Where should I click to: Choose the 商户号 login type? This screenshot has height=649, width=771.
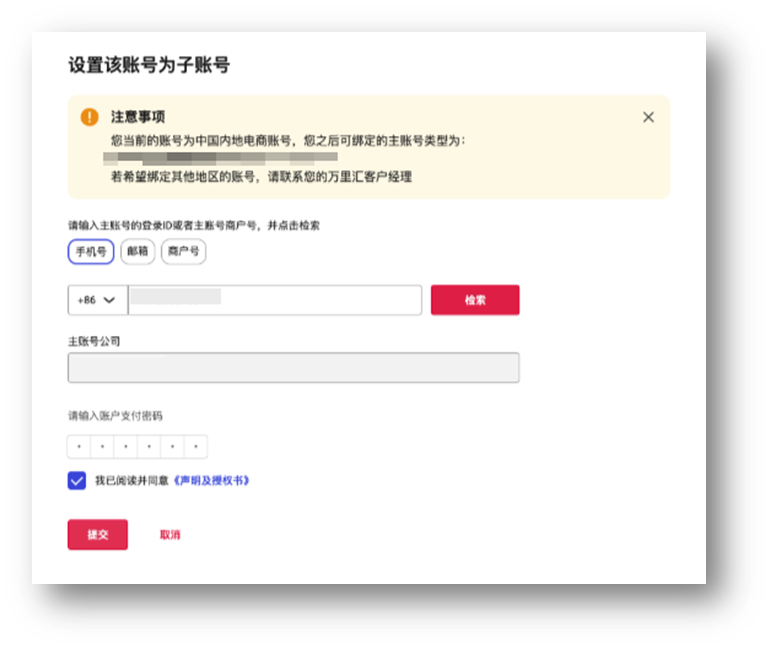pos(183,252)
